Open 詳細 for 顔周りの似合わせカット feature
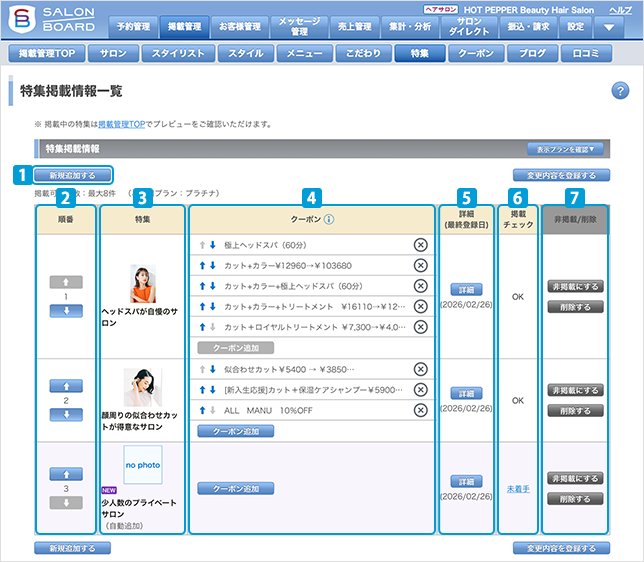 pyautogui.click(x=467, y=394)
